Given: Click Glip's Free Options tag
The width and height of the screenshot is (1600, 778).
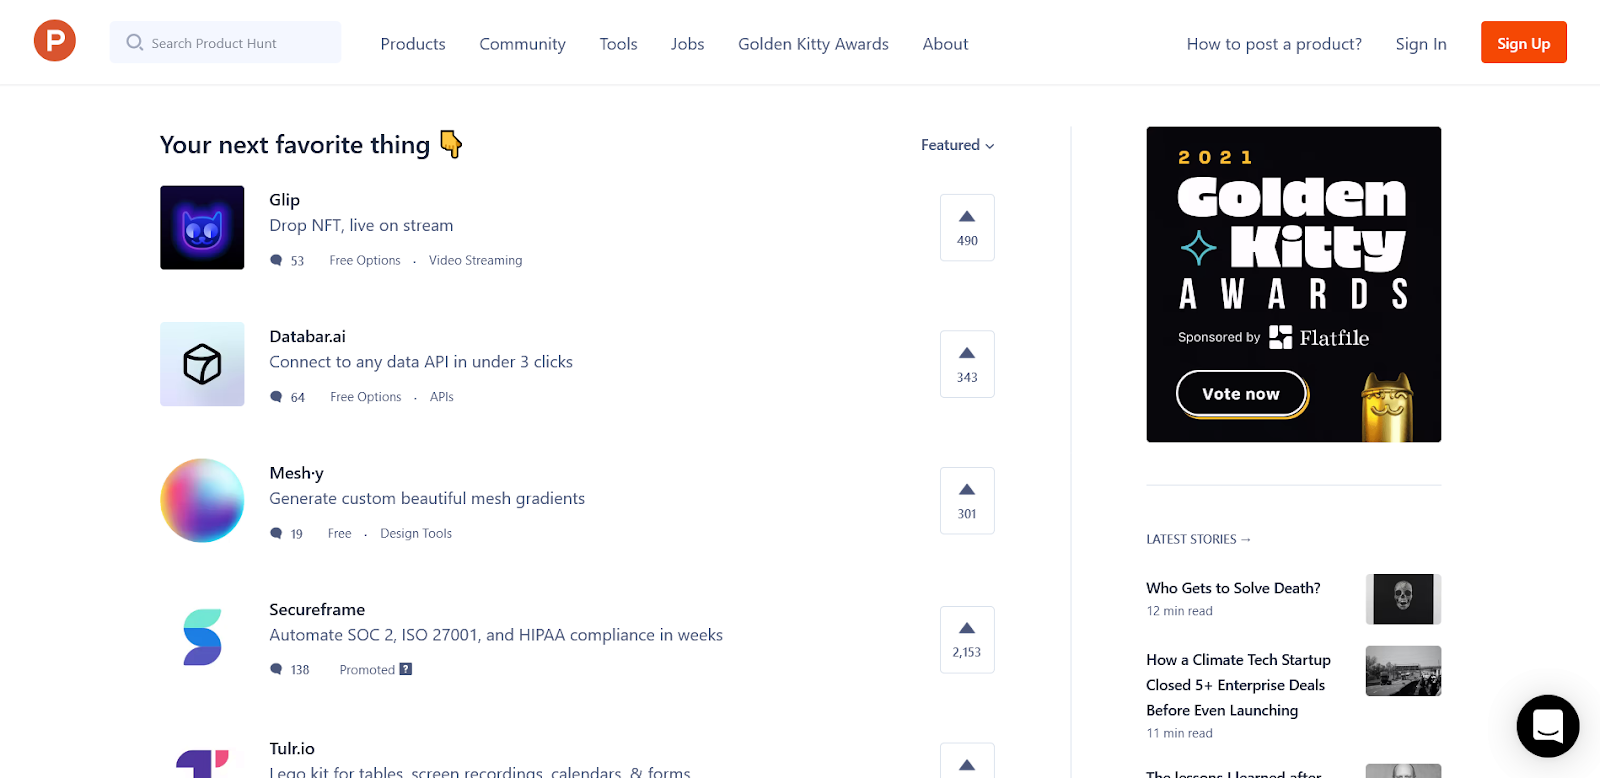Looking at the screenshot, I should 365,260.
